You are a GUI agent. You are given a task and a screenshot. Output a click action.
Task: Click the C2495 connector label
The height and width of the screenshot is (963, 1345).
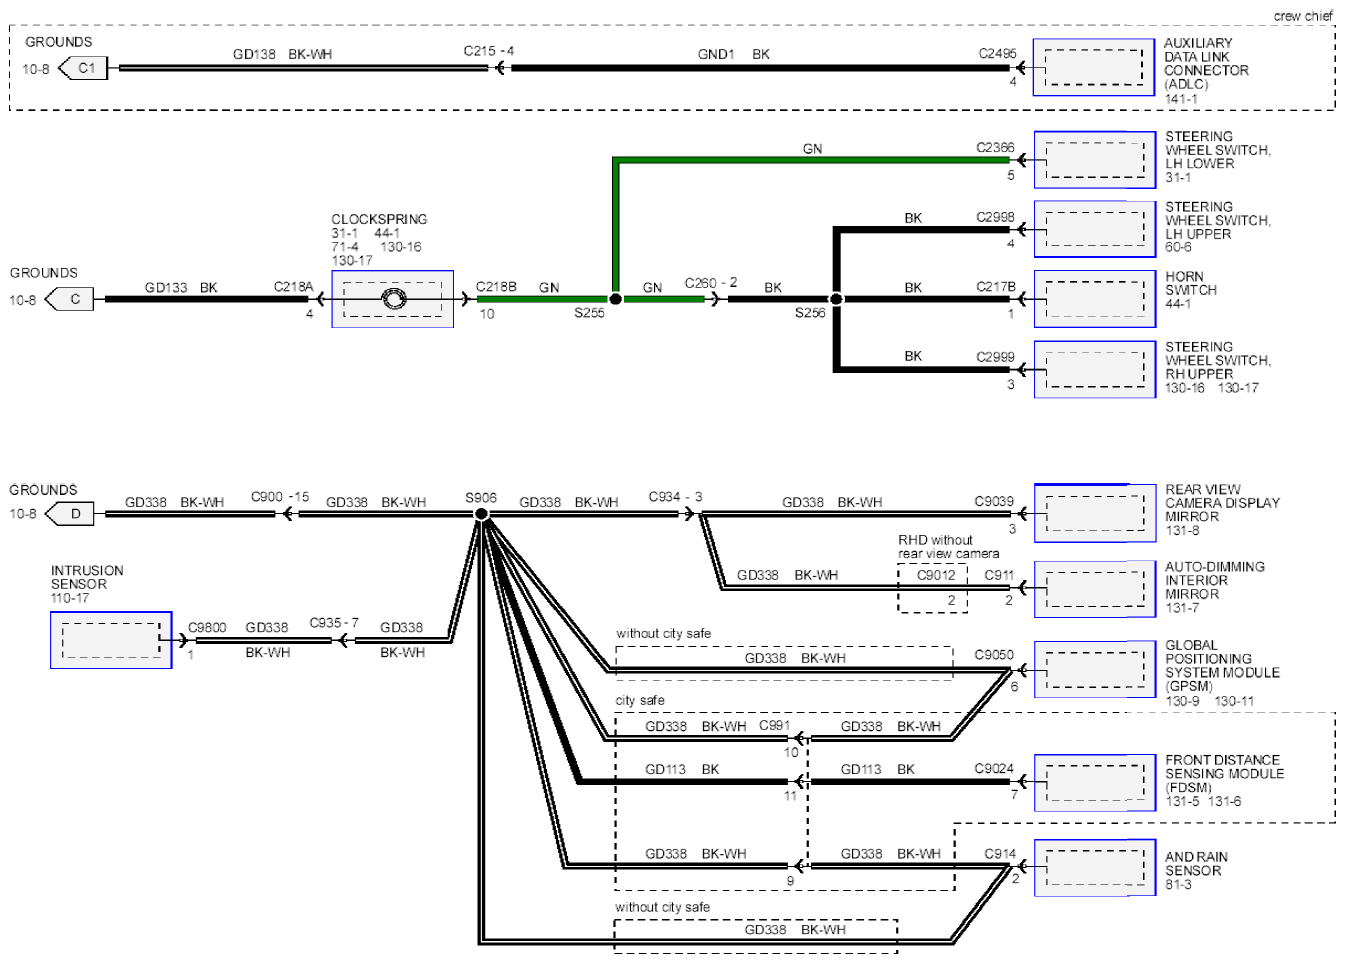pyautogui.click(x=997, y=54)
